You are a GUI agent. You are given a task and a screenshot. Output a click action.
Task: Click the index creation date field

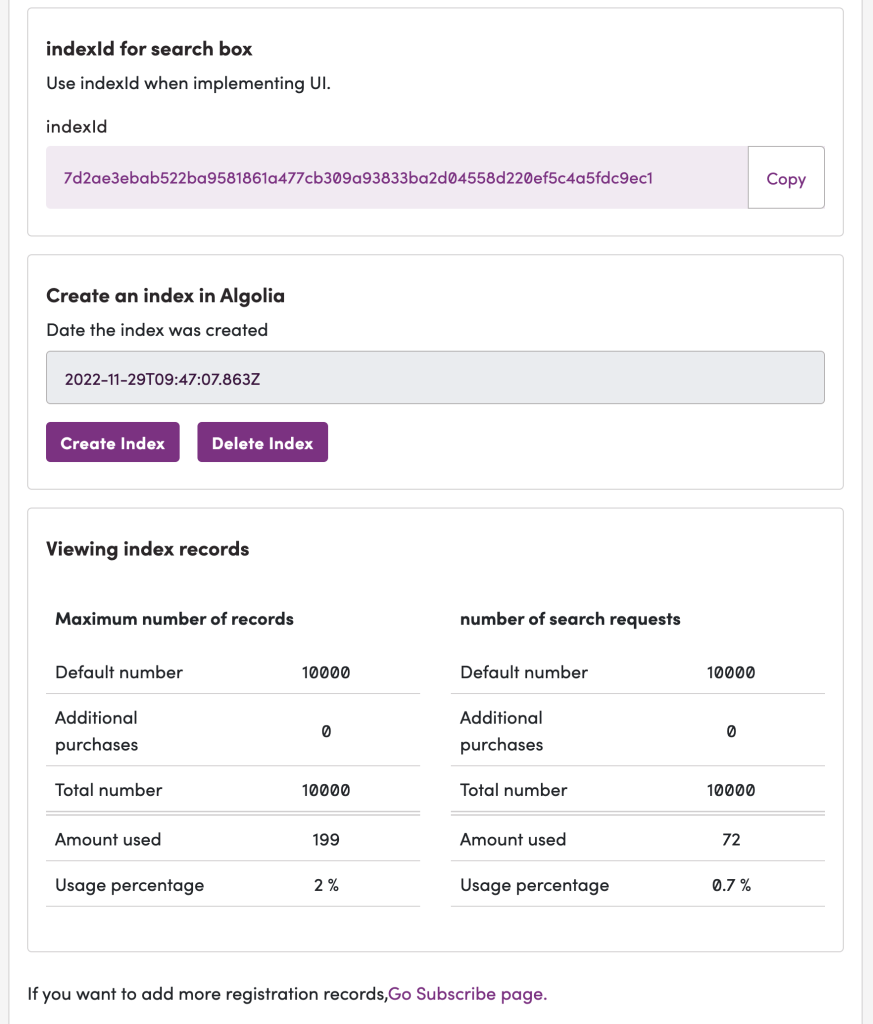[x=435, y=378]
